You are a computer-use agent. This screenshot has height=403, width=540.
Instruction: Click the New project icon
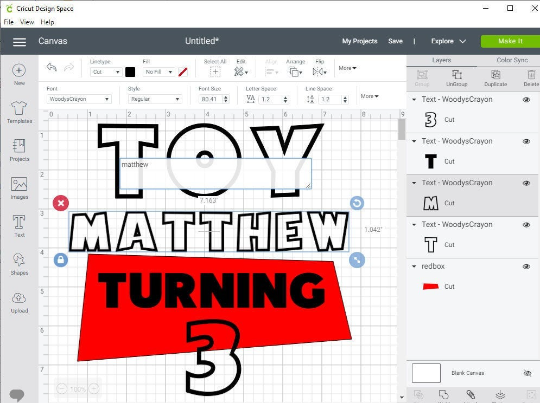click(19, 70)
